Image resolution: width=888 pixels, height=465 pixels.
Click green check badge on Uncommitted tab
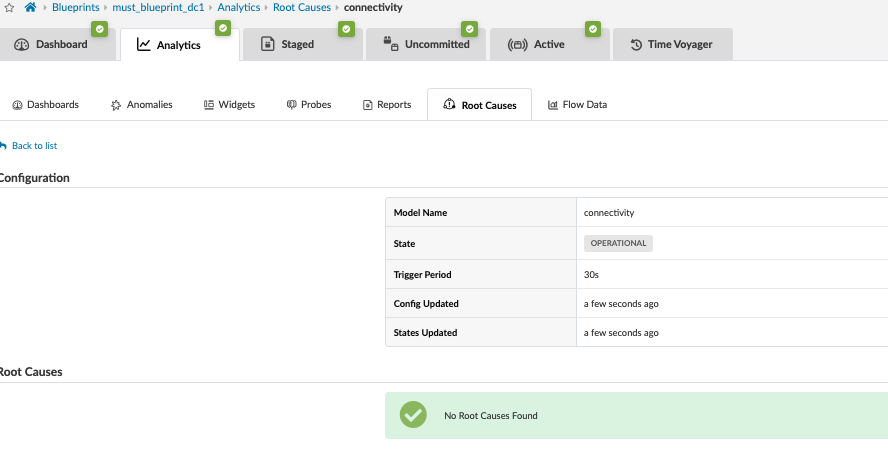coord(469,29)
